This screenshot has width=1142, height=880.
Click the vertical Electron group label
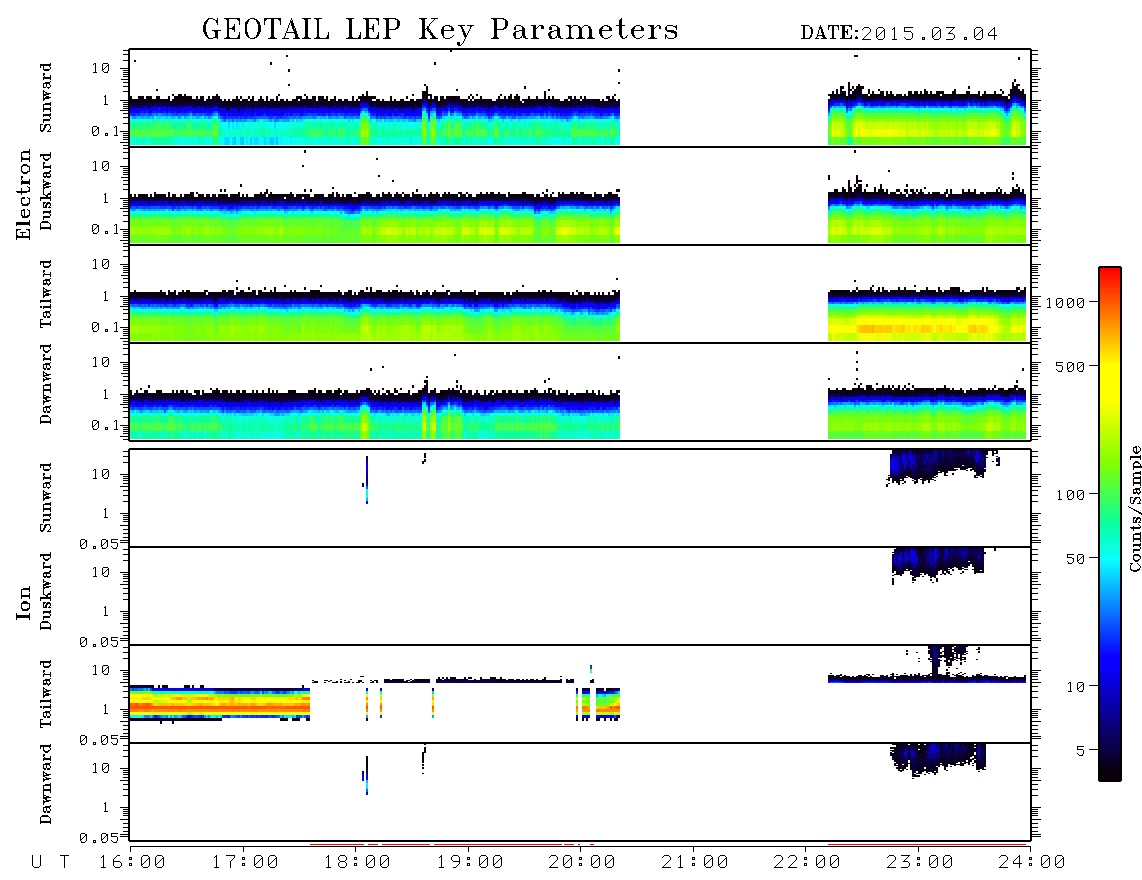23,195
